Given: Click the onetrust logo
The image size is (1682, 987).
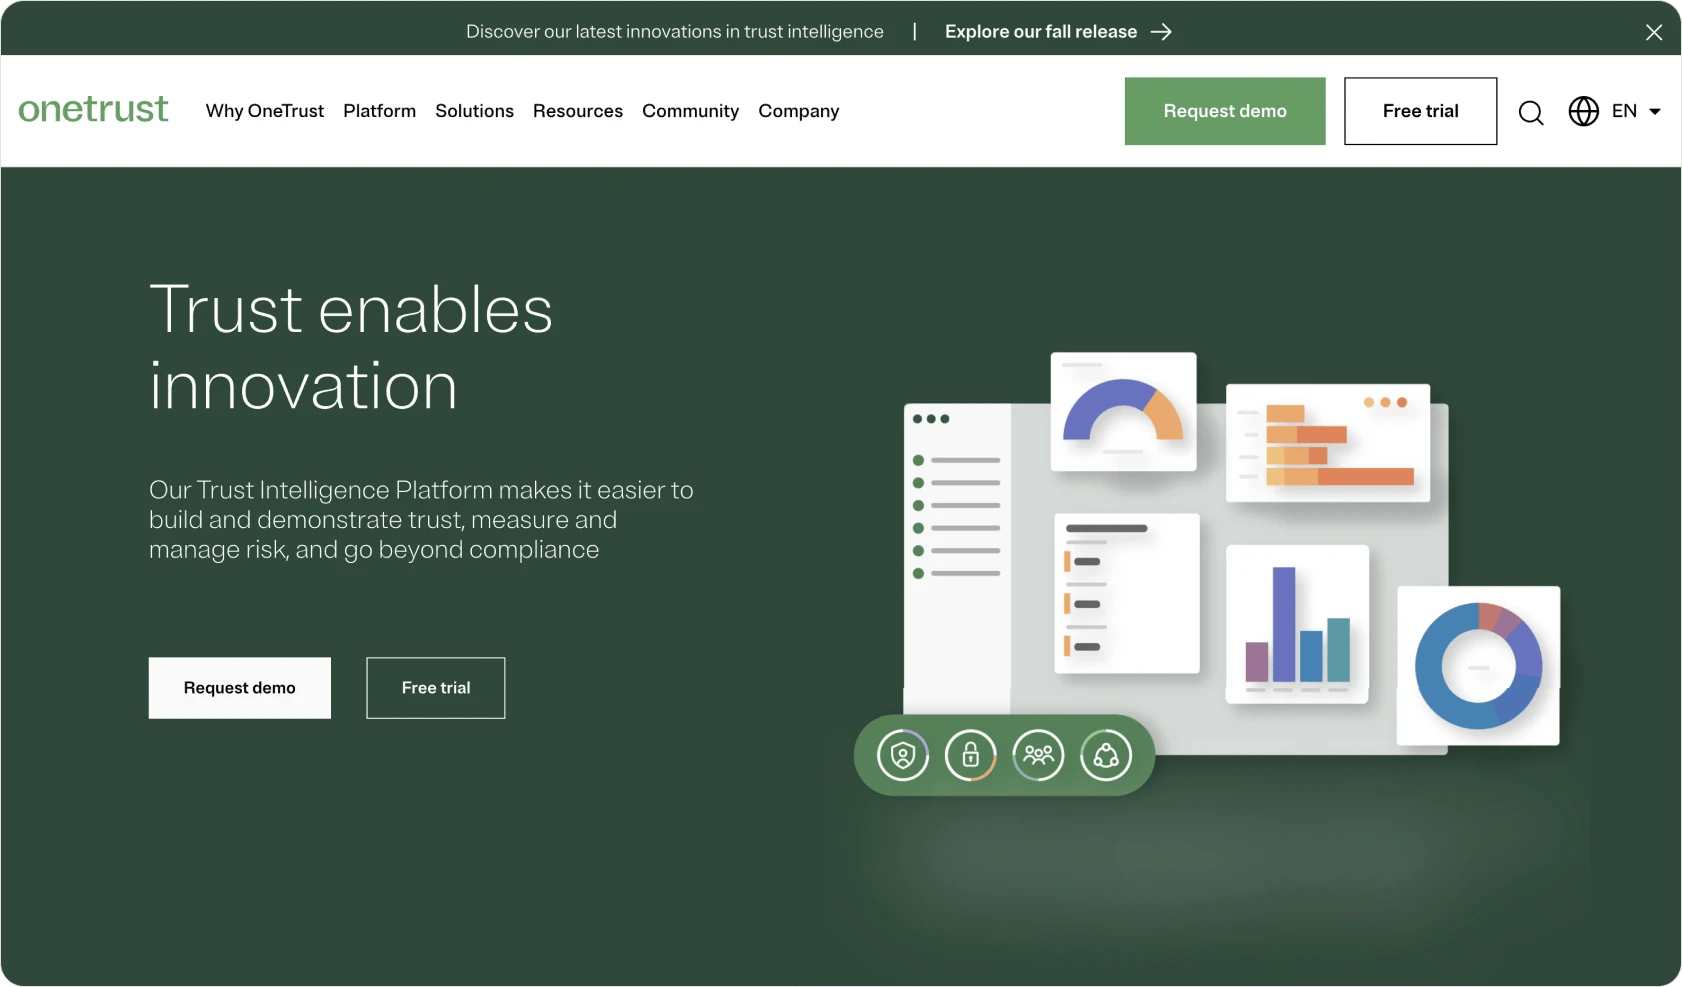Looking at the screenshot, I should pyautogui.click(x=93, y=109).
